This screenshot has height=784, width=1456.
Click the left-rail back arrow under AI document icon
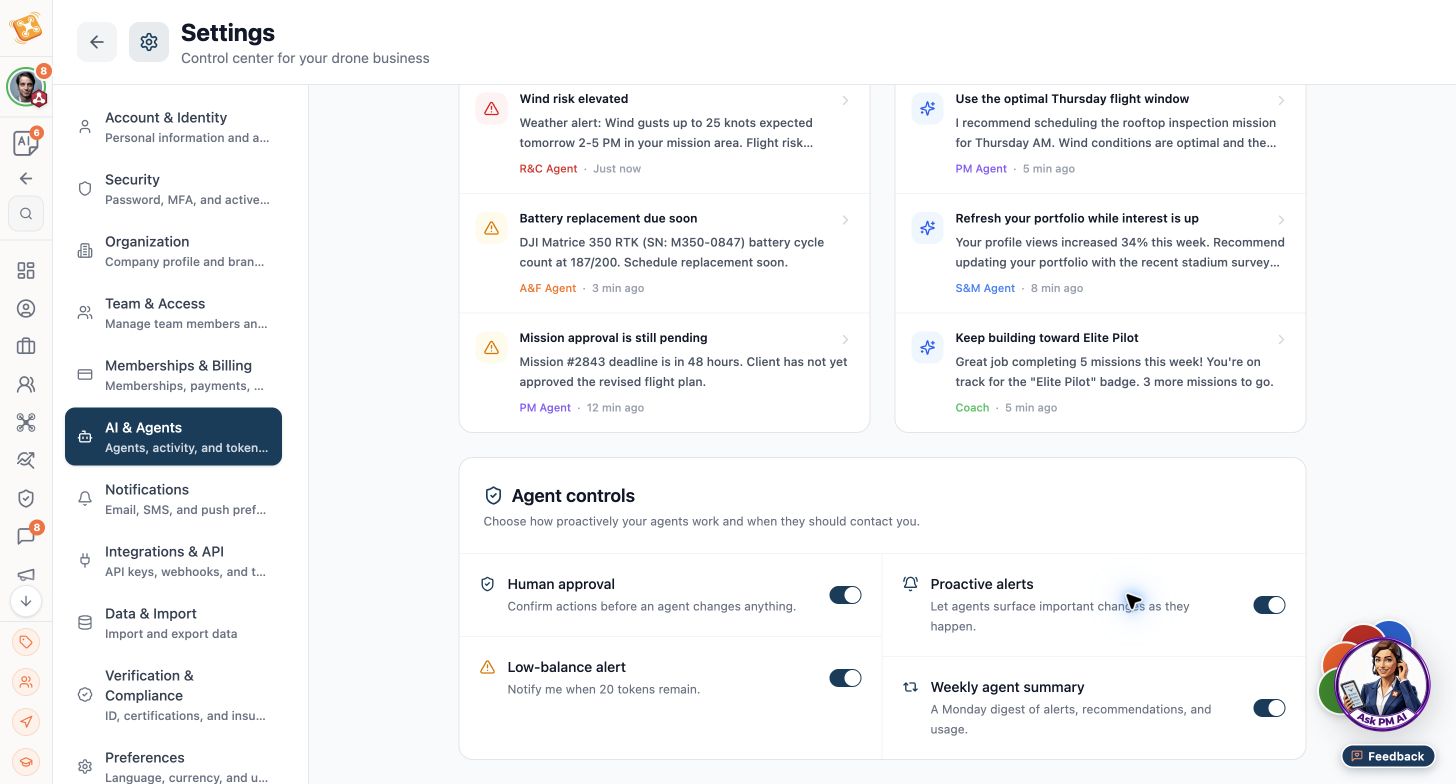26,178
